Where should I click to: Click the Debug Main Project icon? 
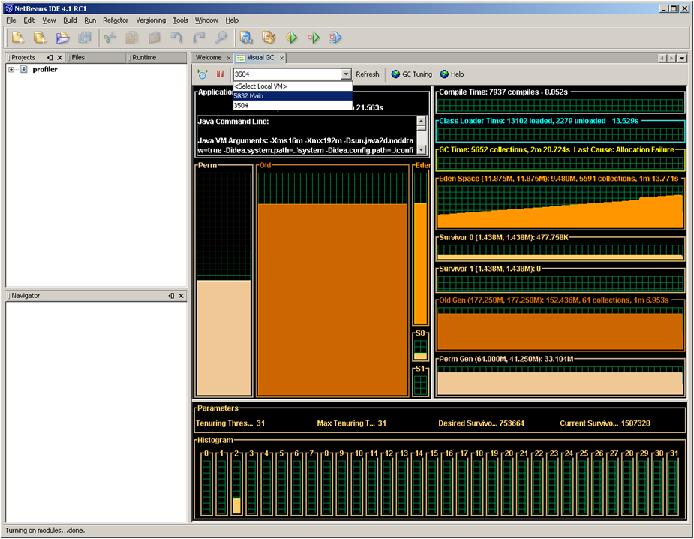(314, 38)
